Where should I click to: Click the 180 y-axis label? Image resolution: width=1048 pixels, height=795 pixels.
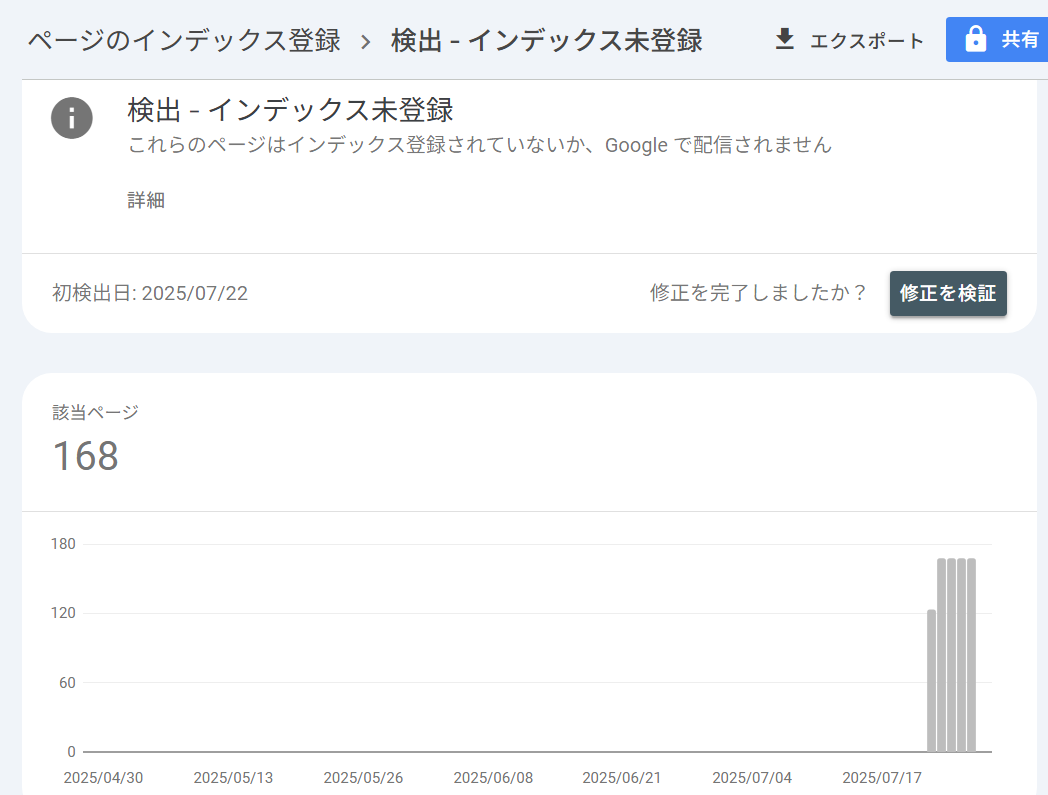click(x=63, y=544)
